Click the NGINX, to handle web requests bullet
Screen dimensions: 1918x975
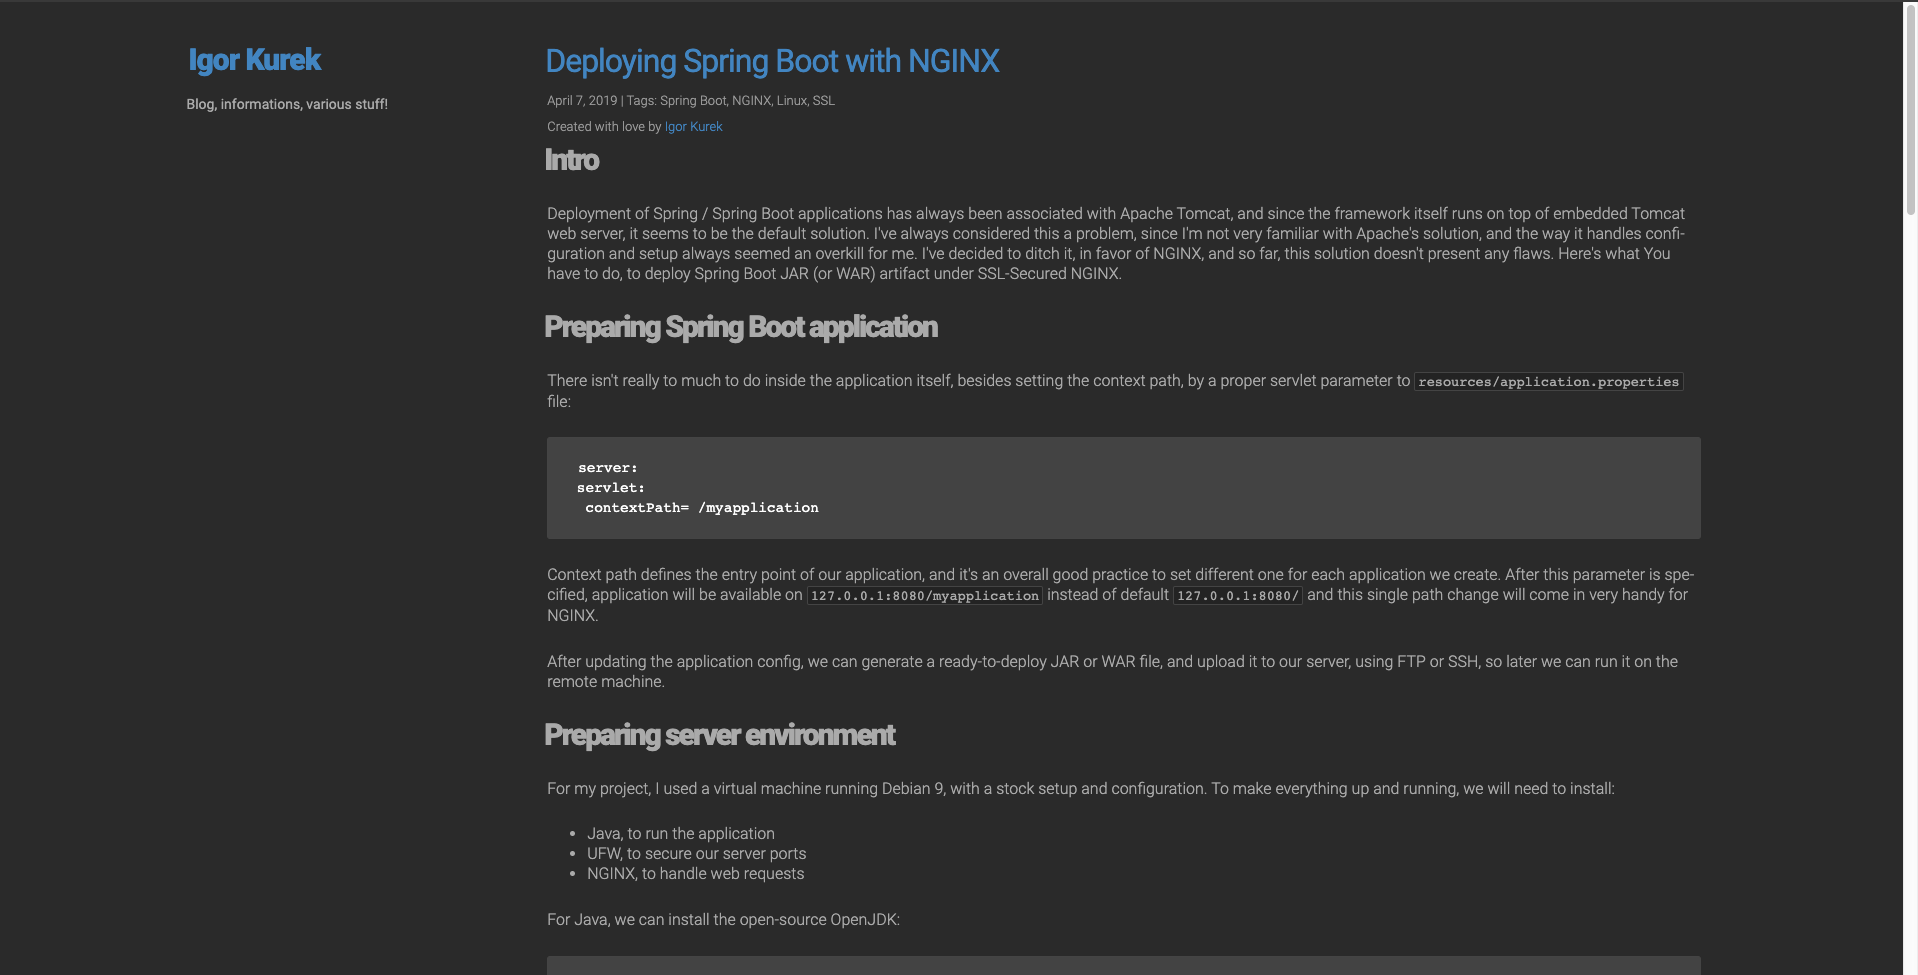coord(695,874)
